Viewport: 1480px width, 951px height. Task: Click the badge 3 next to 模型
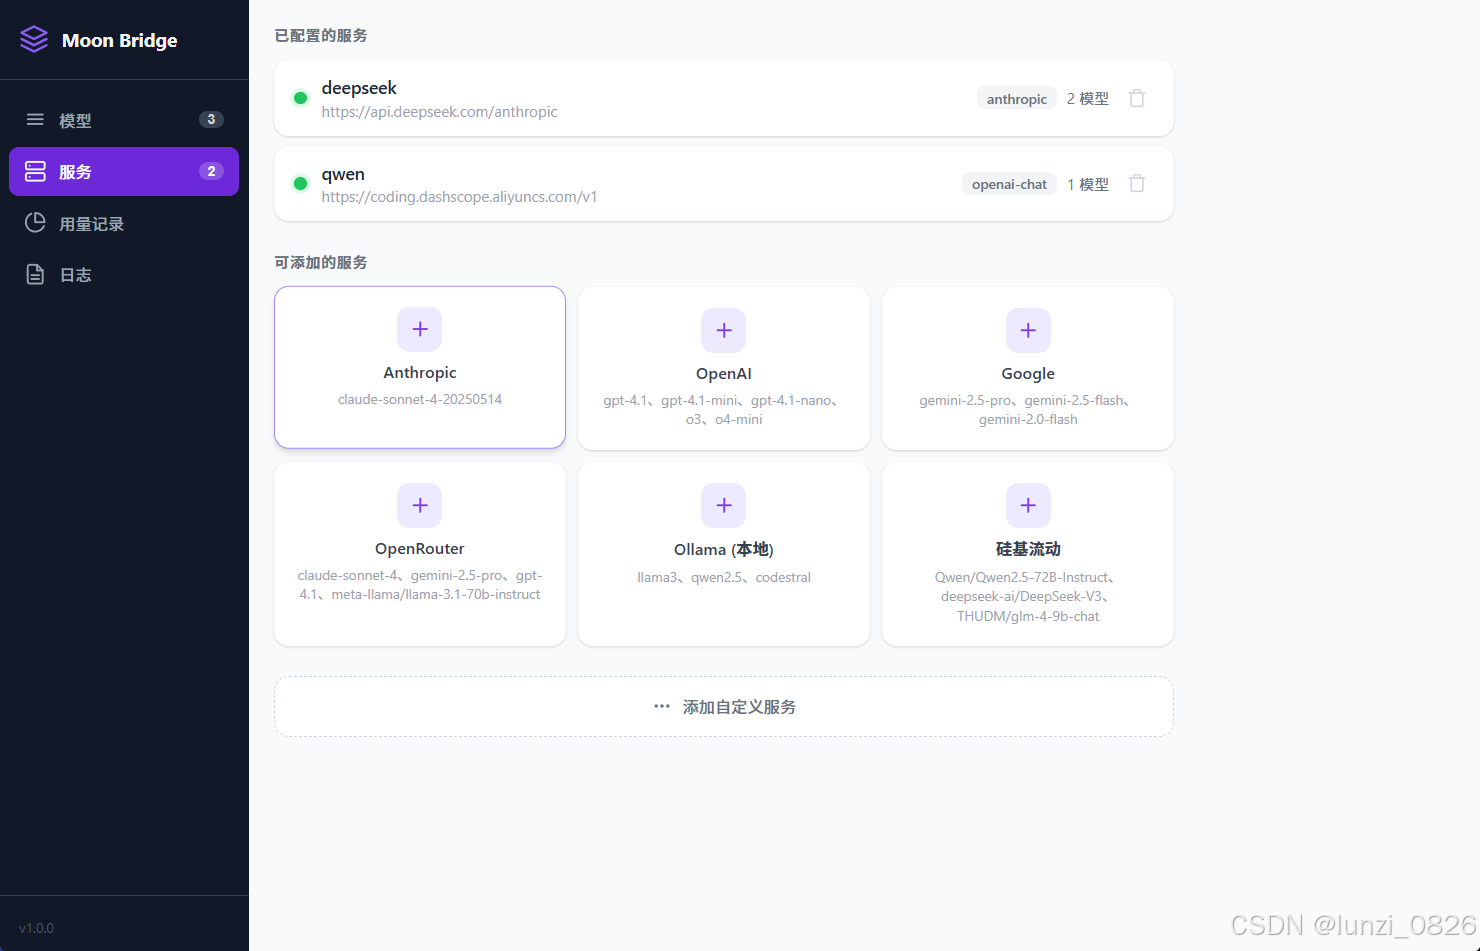211,119
